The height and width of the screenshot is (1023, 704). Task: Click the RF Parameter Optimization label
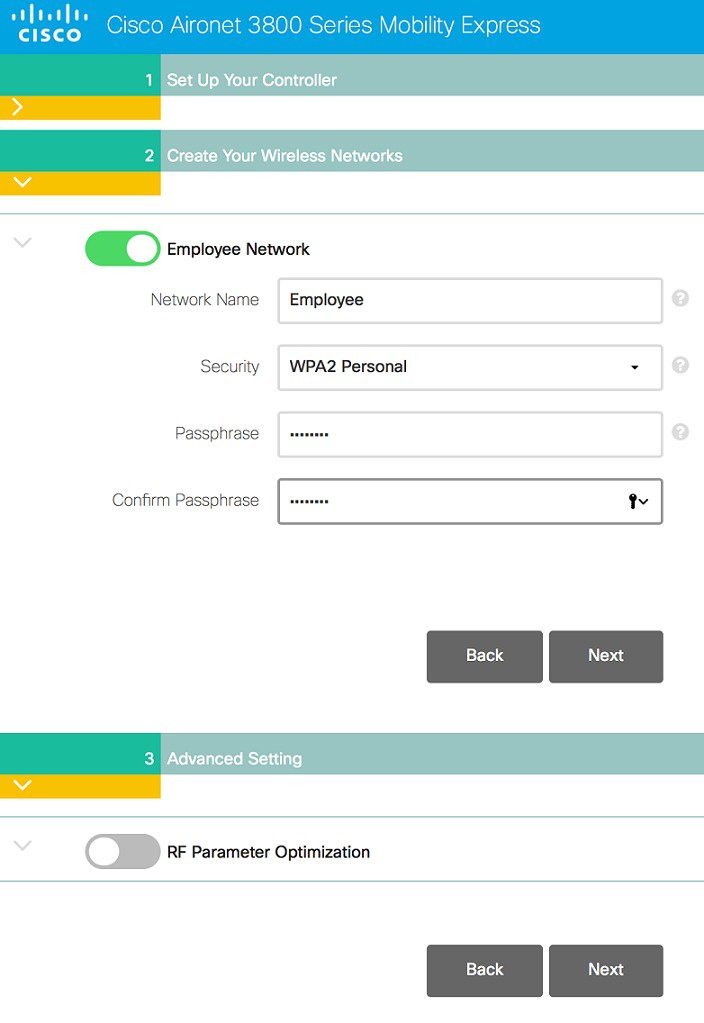(268, 852)
